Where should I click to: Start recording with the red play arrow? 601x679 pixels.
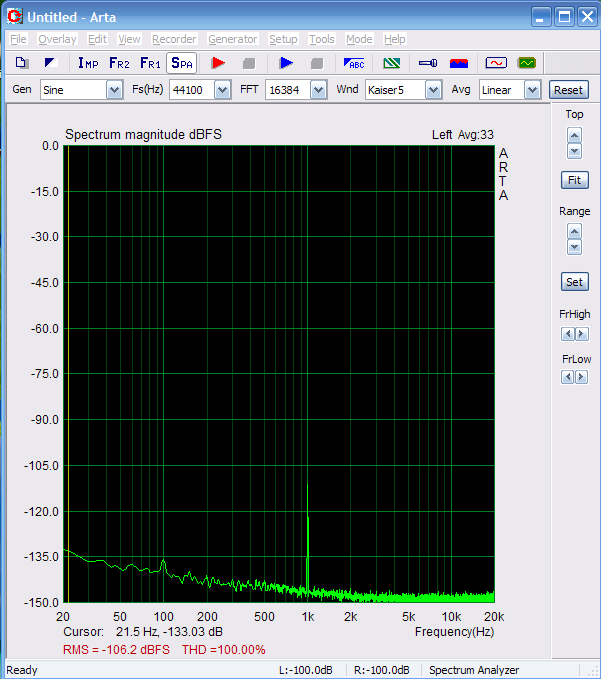218,63
